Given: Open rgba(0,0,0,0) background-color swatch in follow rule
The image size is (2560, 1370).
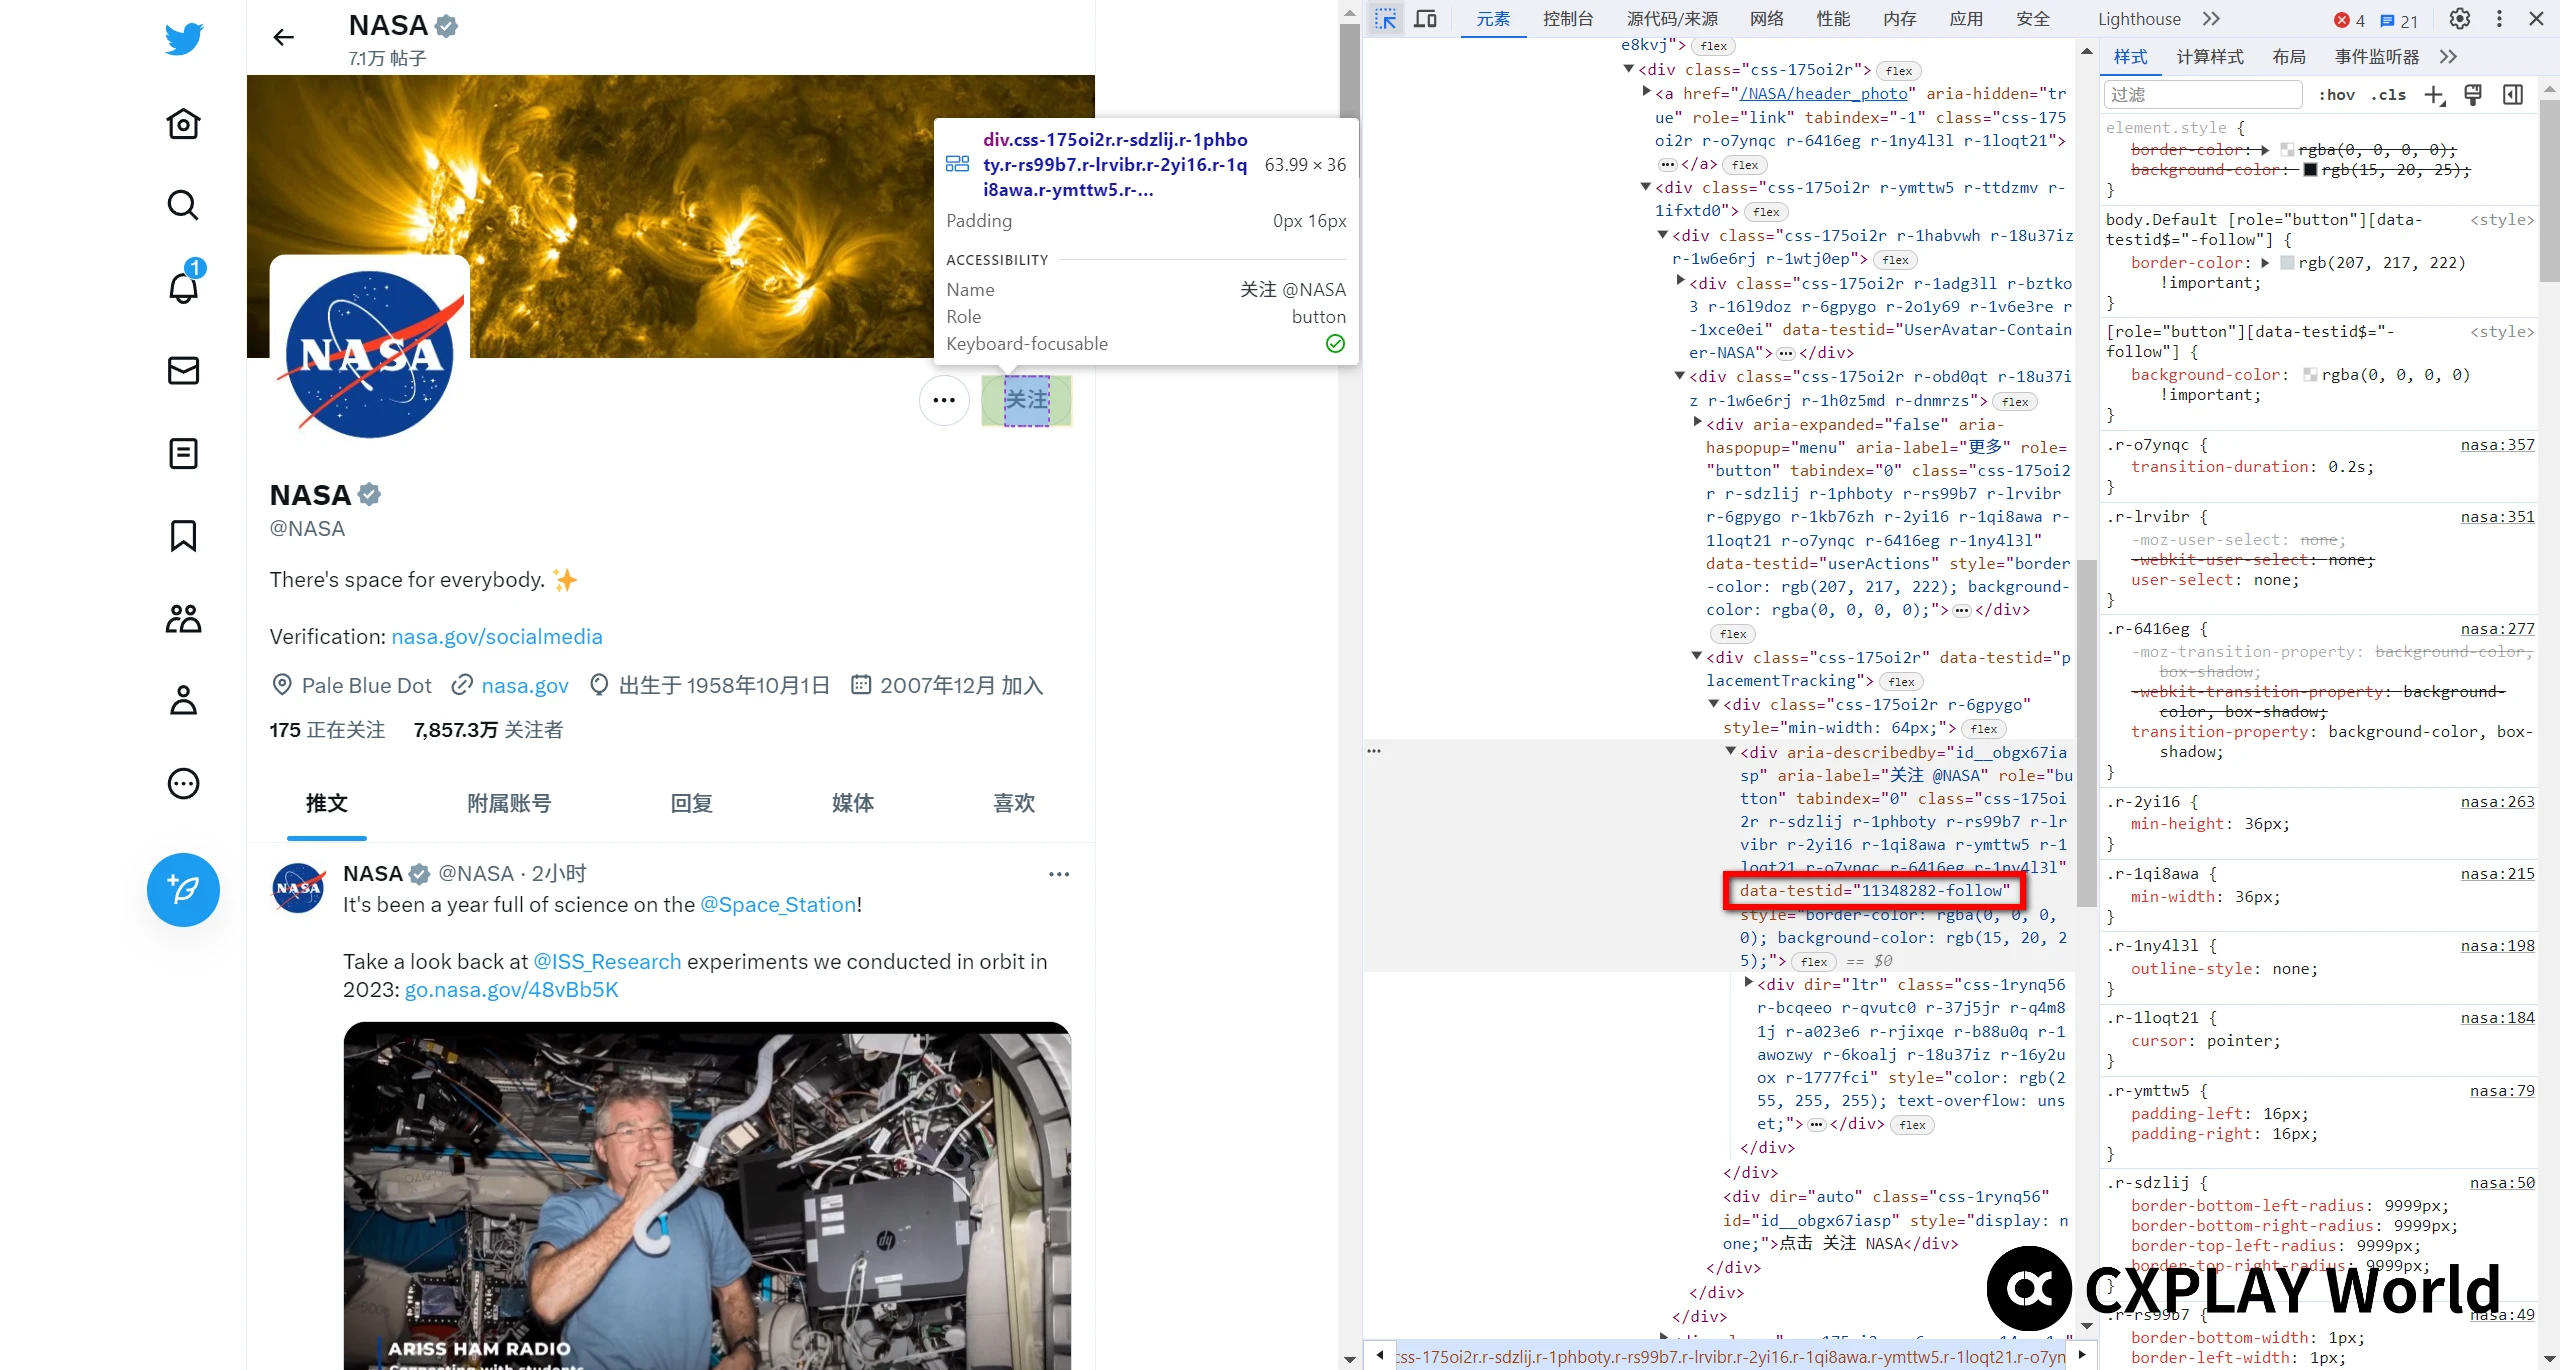Looking at the screenshot, I should tap(2310, 375).
